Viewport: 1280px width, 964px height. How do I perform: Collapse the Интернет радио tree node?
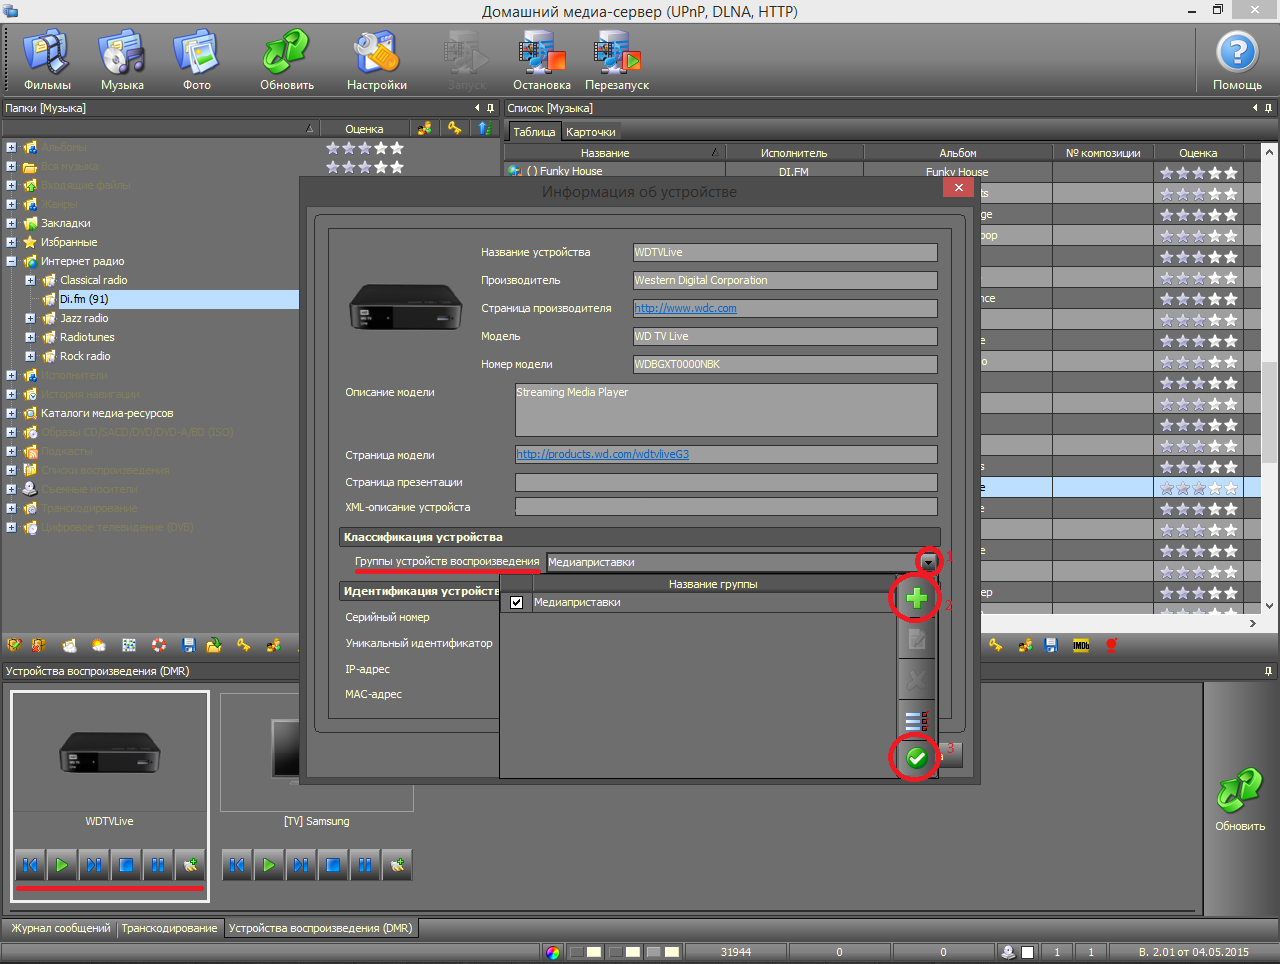tap(11, 261)
